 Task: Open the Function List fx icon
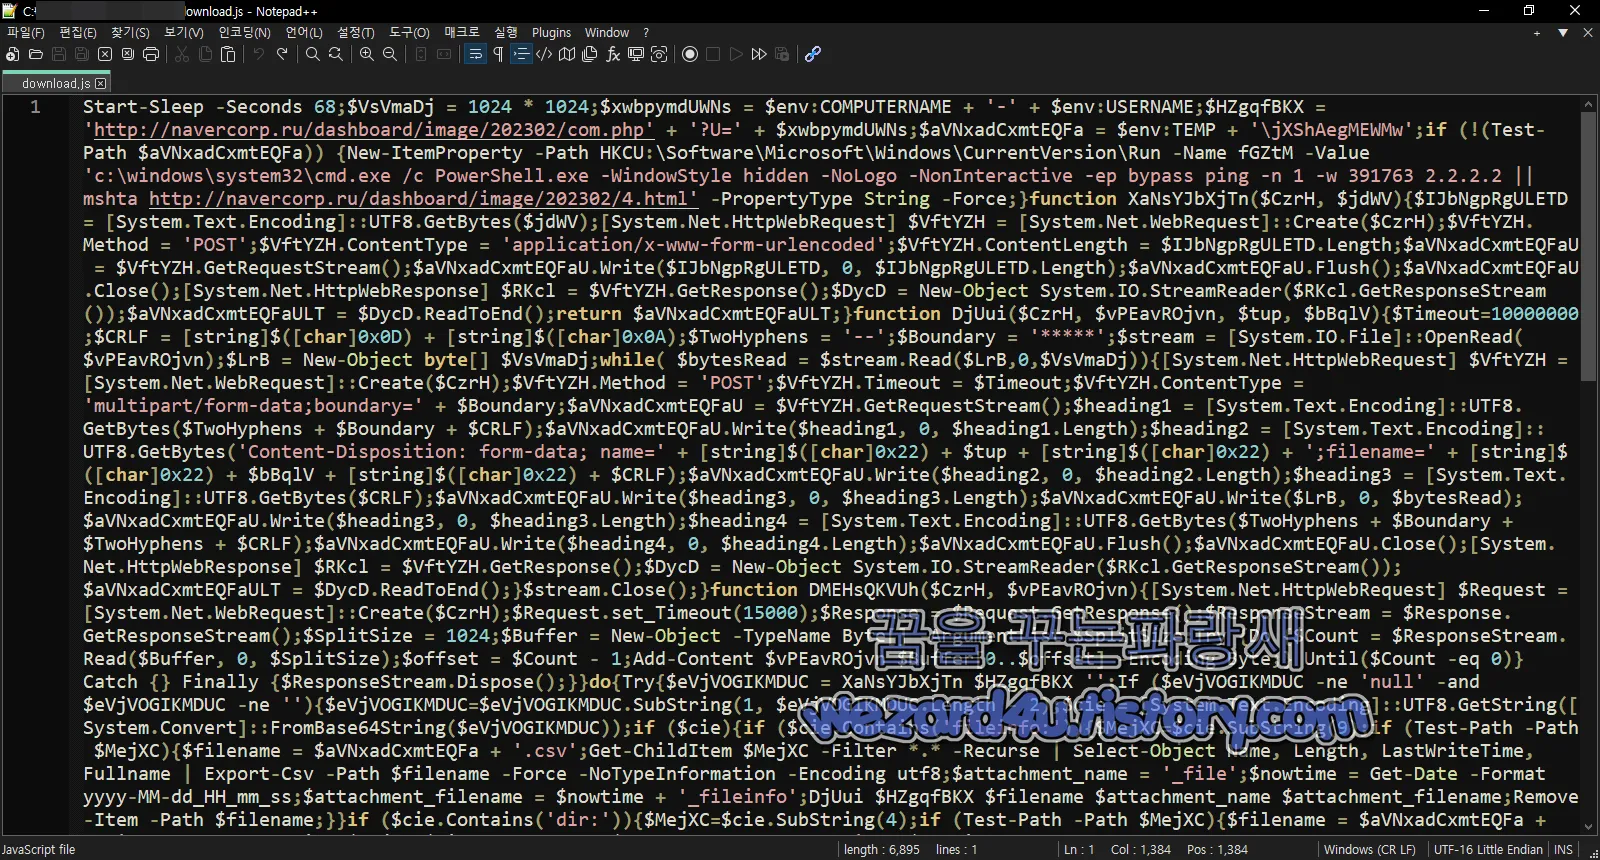click(613, 54)
